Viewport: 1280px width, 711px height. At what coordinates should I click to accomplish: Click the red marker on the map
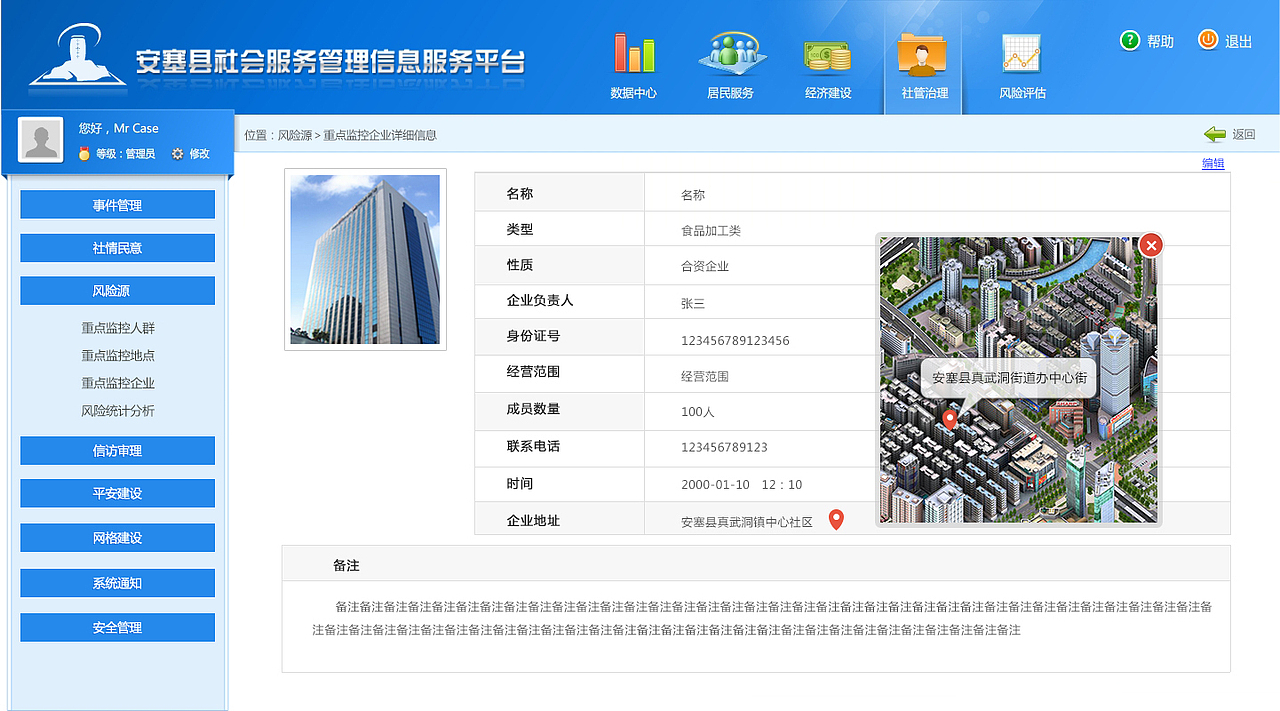click(x=950, y=420)
